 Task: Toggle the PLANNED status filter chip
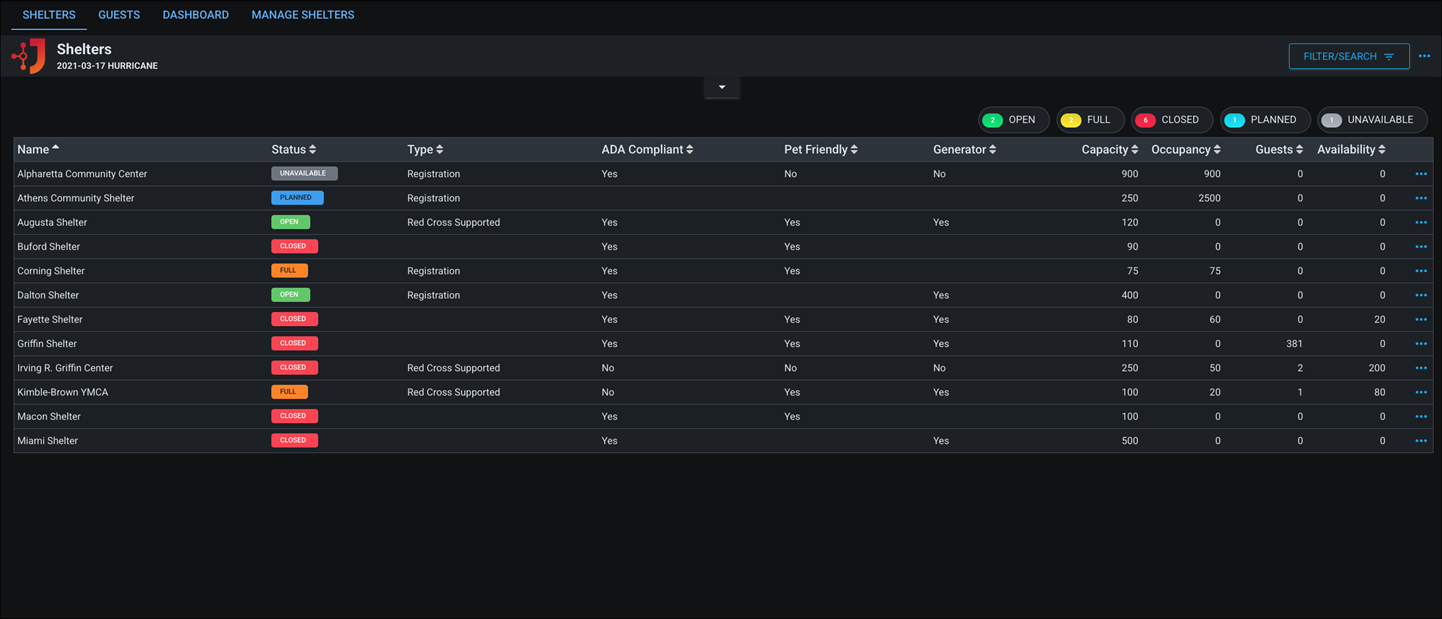1264,119
